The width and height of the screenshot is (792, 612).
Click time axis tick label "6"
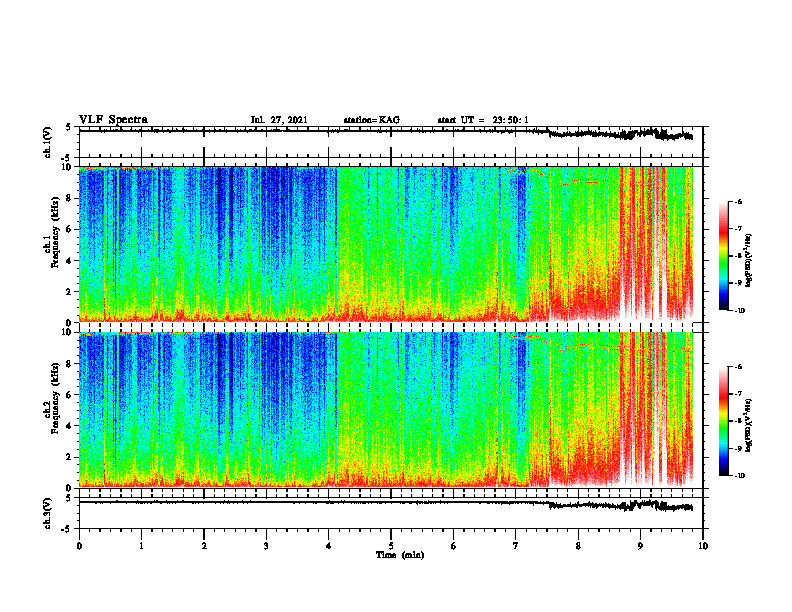pos(454,546)
